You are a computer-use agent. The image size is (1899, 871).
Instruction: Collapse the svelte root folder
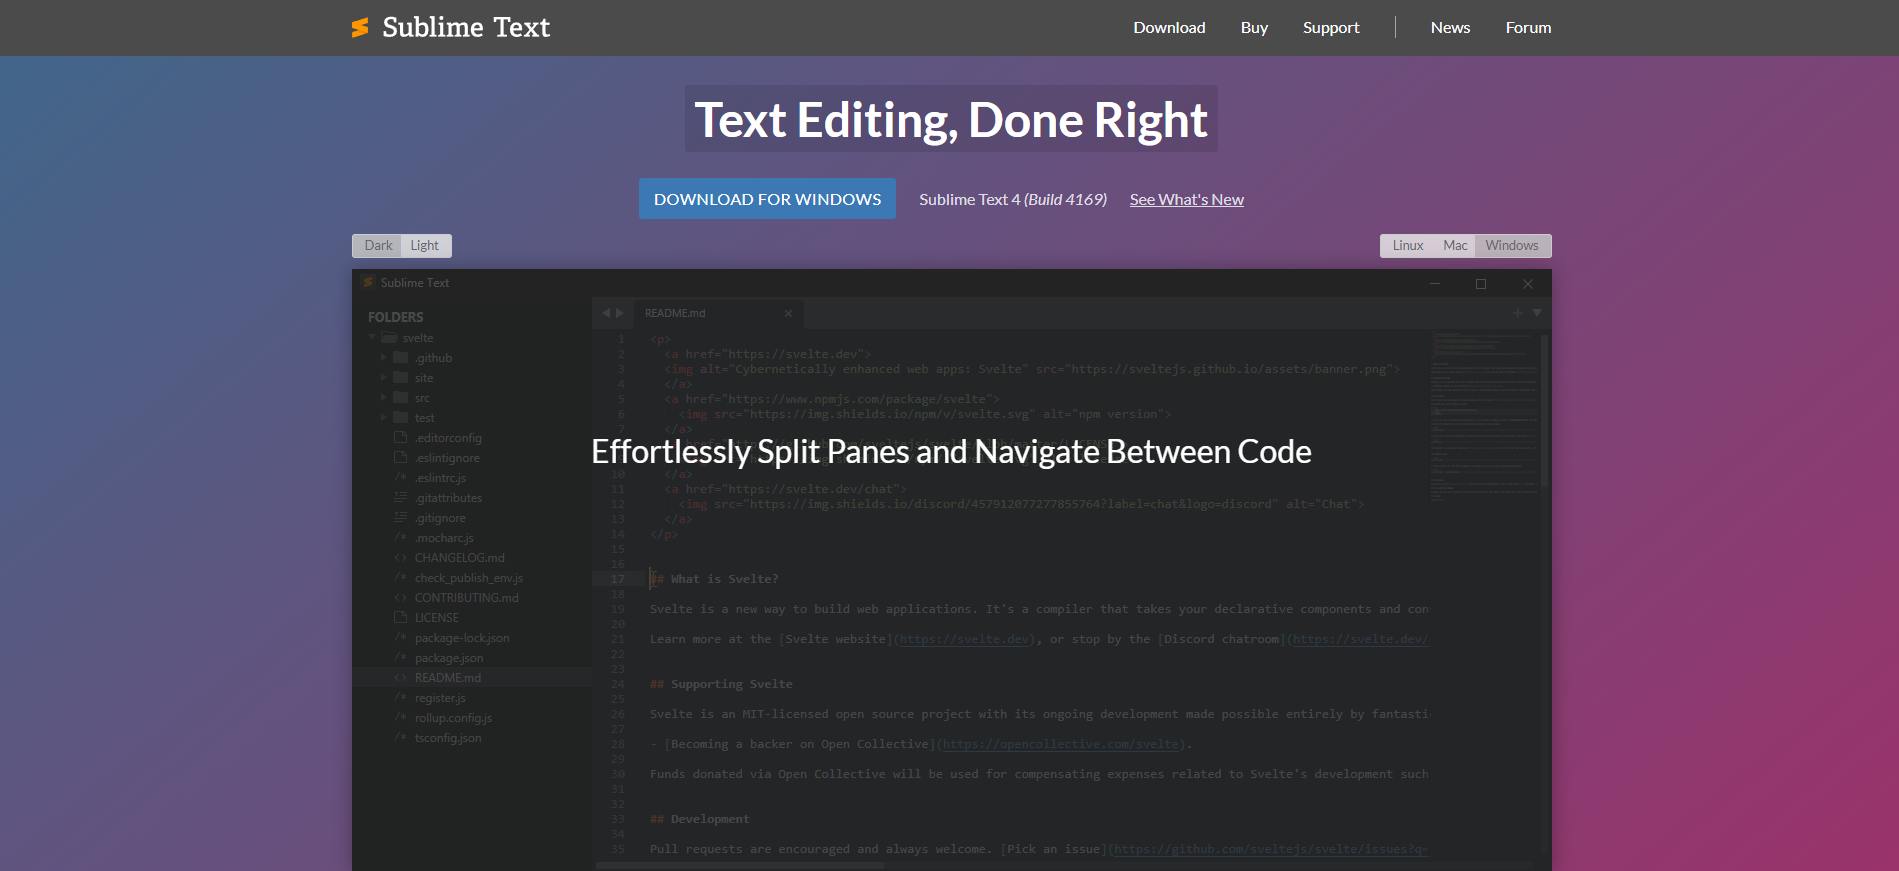(x=372, y=338)
